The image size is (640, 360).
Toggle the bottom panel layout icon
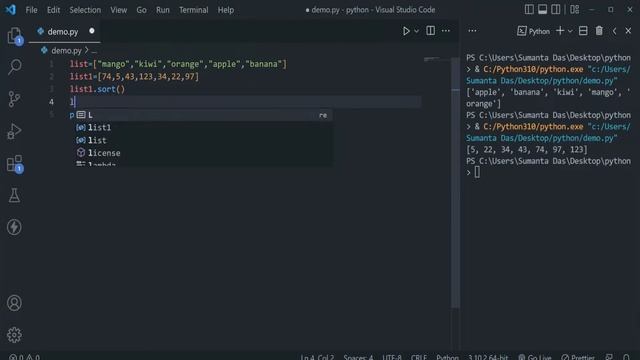(542, 9)
